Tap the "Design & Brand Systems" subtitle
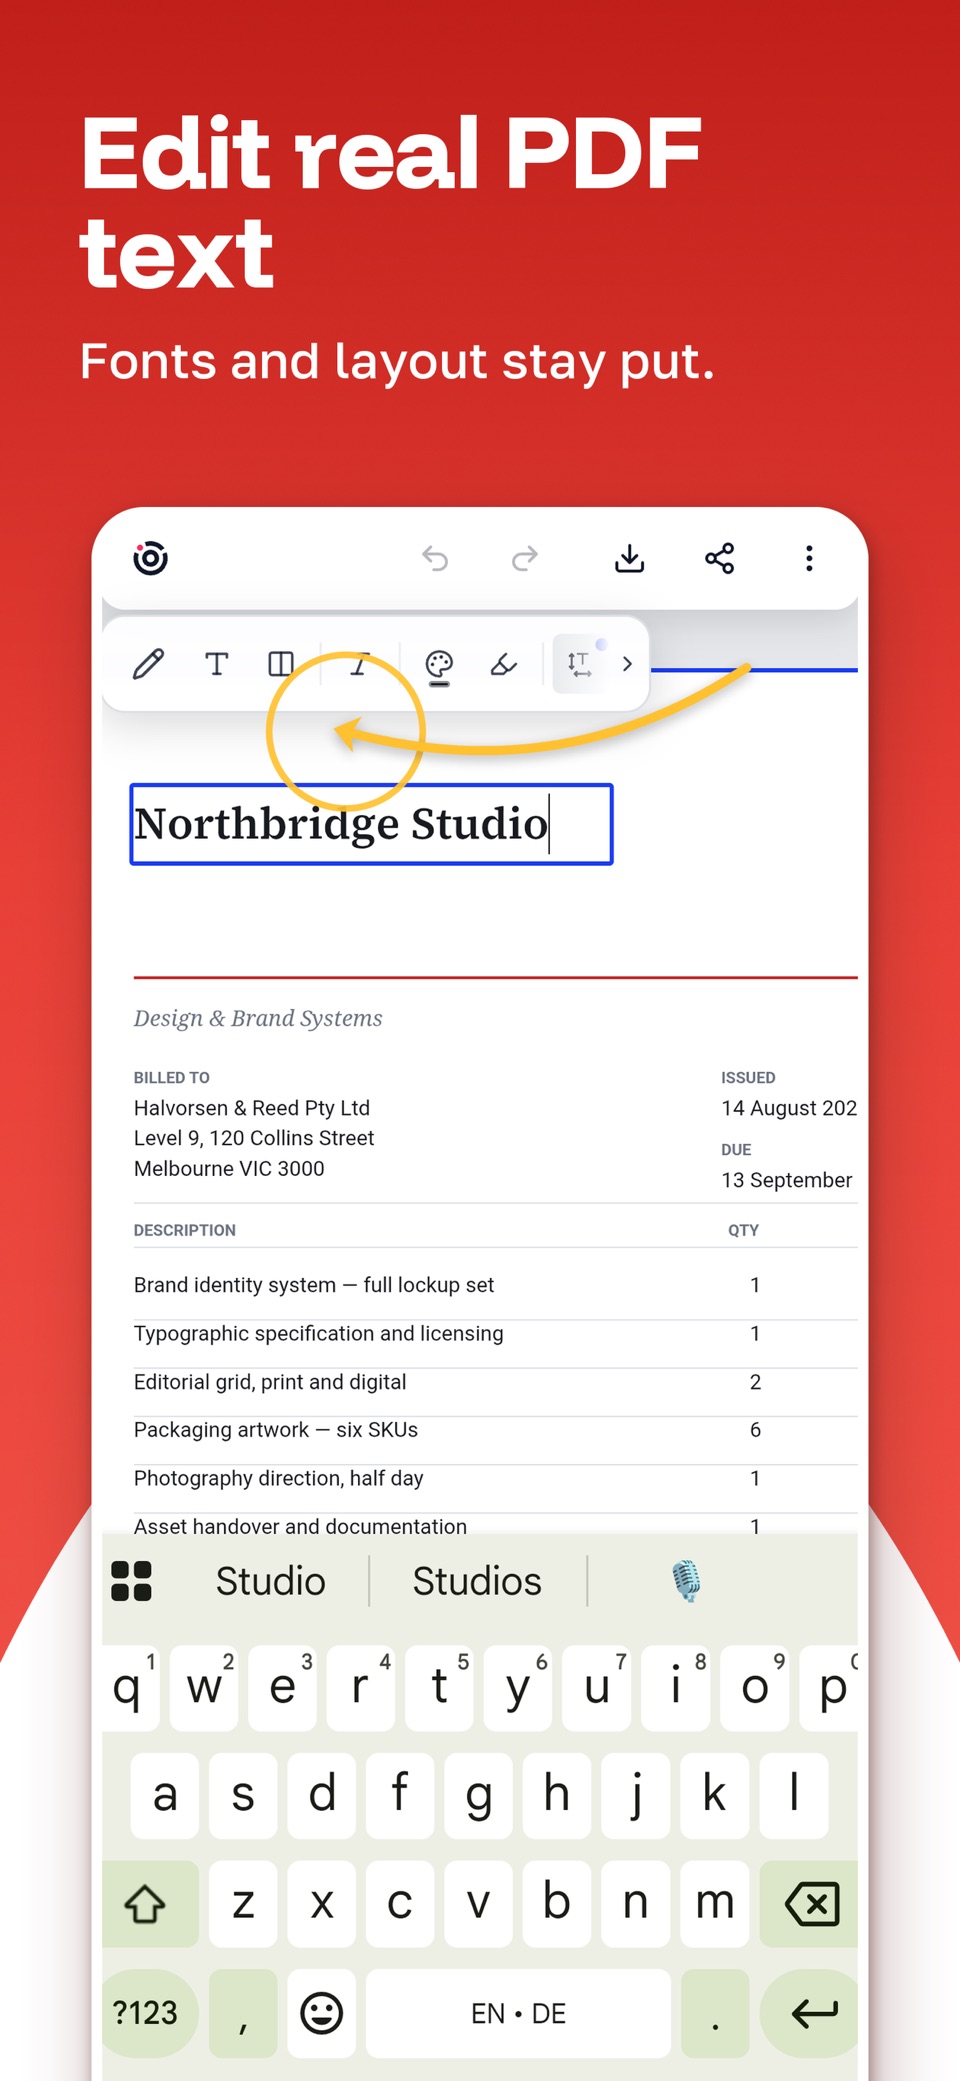 pos(258,1018)
